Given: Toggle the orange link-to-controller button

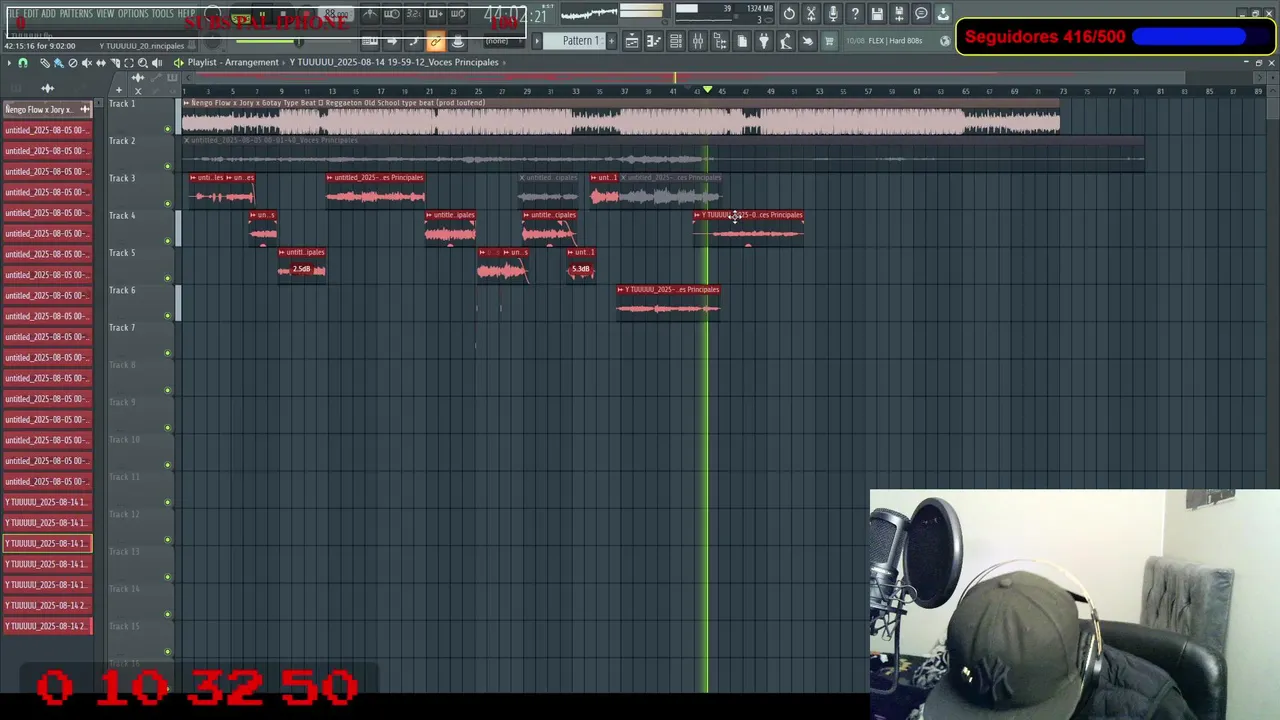Looking at the screenshot, I should pos(435,41).
